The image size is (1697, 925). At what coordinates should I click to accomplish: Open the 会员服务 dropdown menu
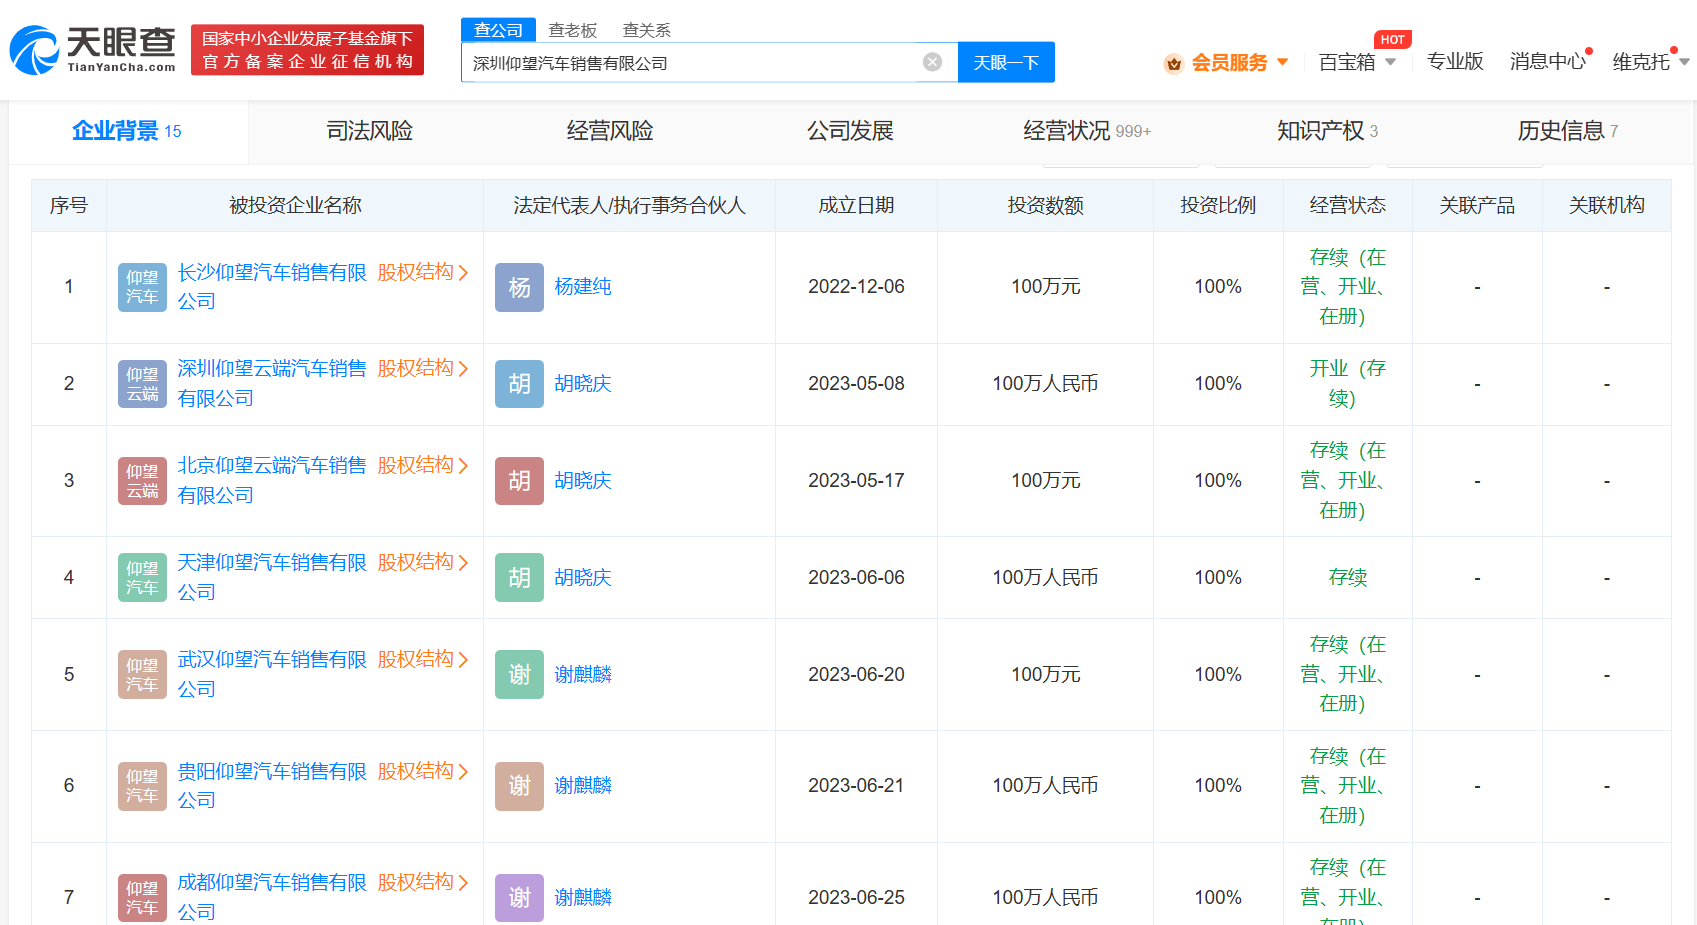tap(1239, 63)
